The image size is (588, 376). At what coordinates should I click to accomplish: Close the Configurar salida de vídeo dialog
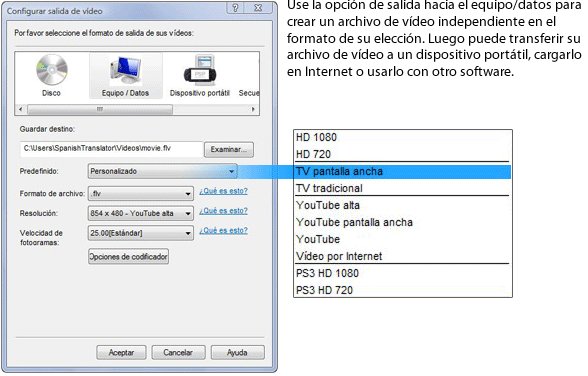(x=258, y=7)
